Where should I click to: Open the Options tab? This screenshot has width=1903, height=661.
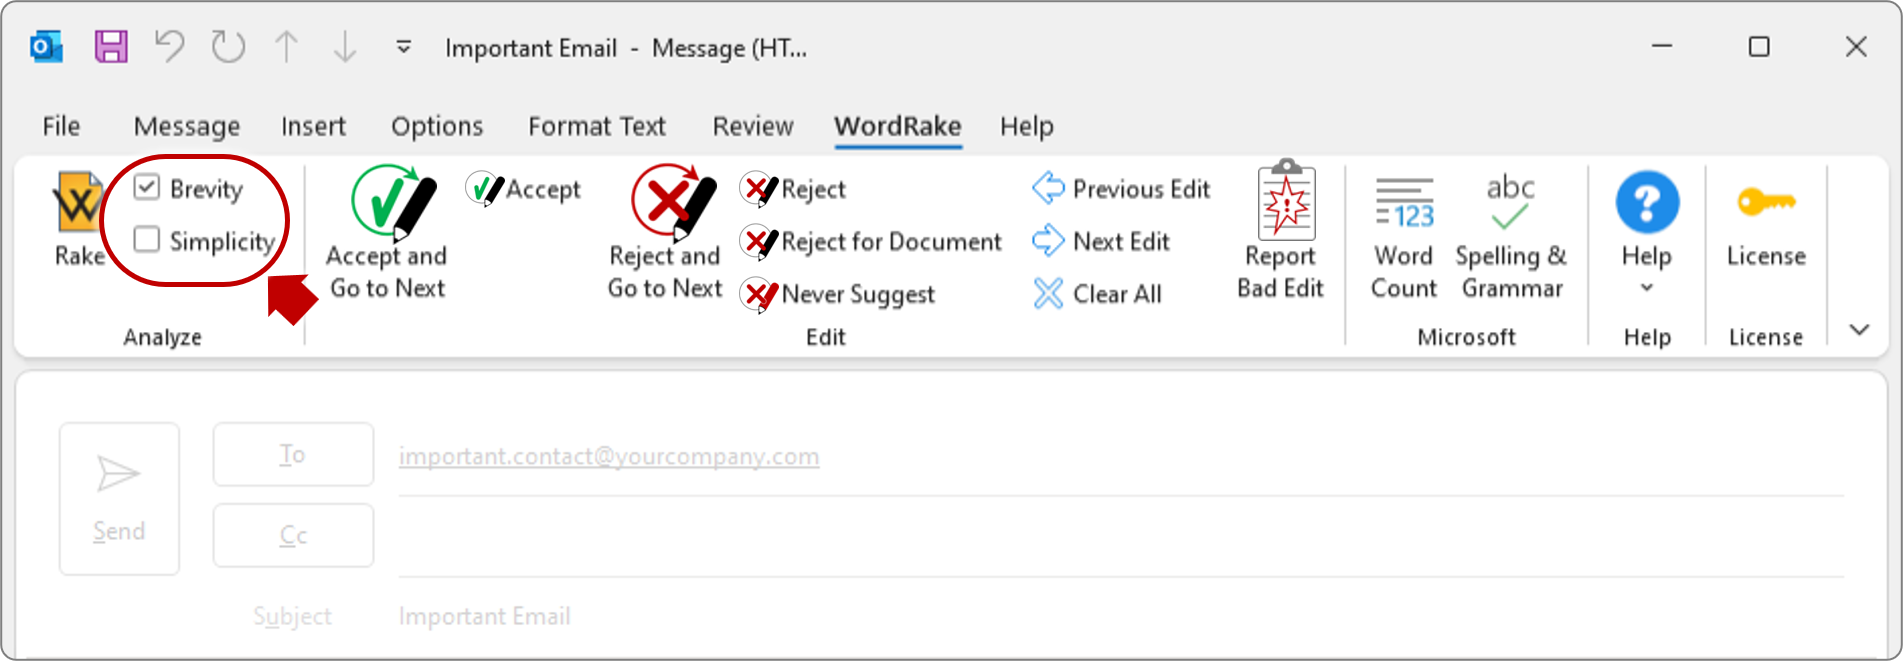437,126
